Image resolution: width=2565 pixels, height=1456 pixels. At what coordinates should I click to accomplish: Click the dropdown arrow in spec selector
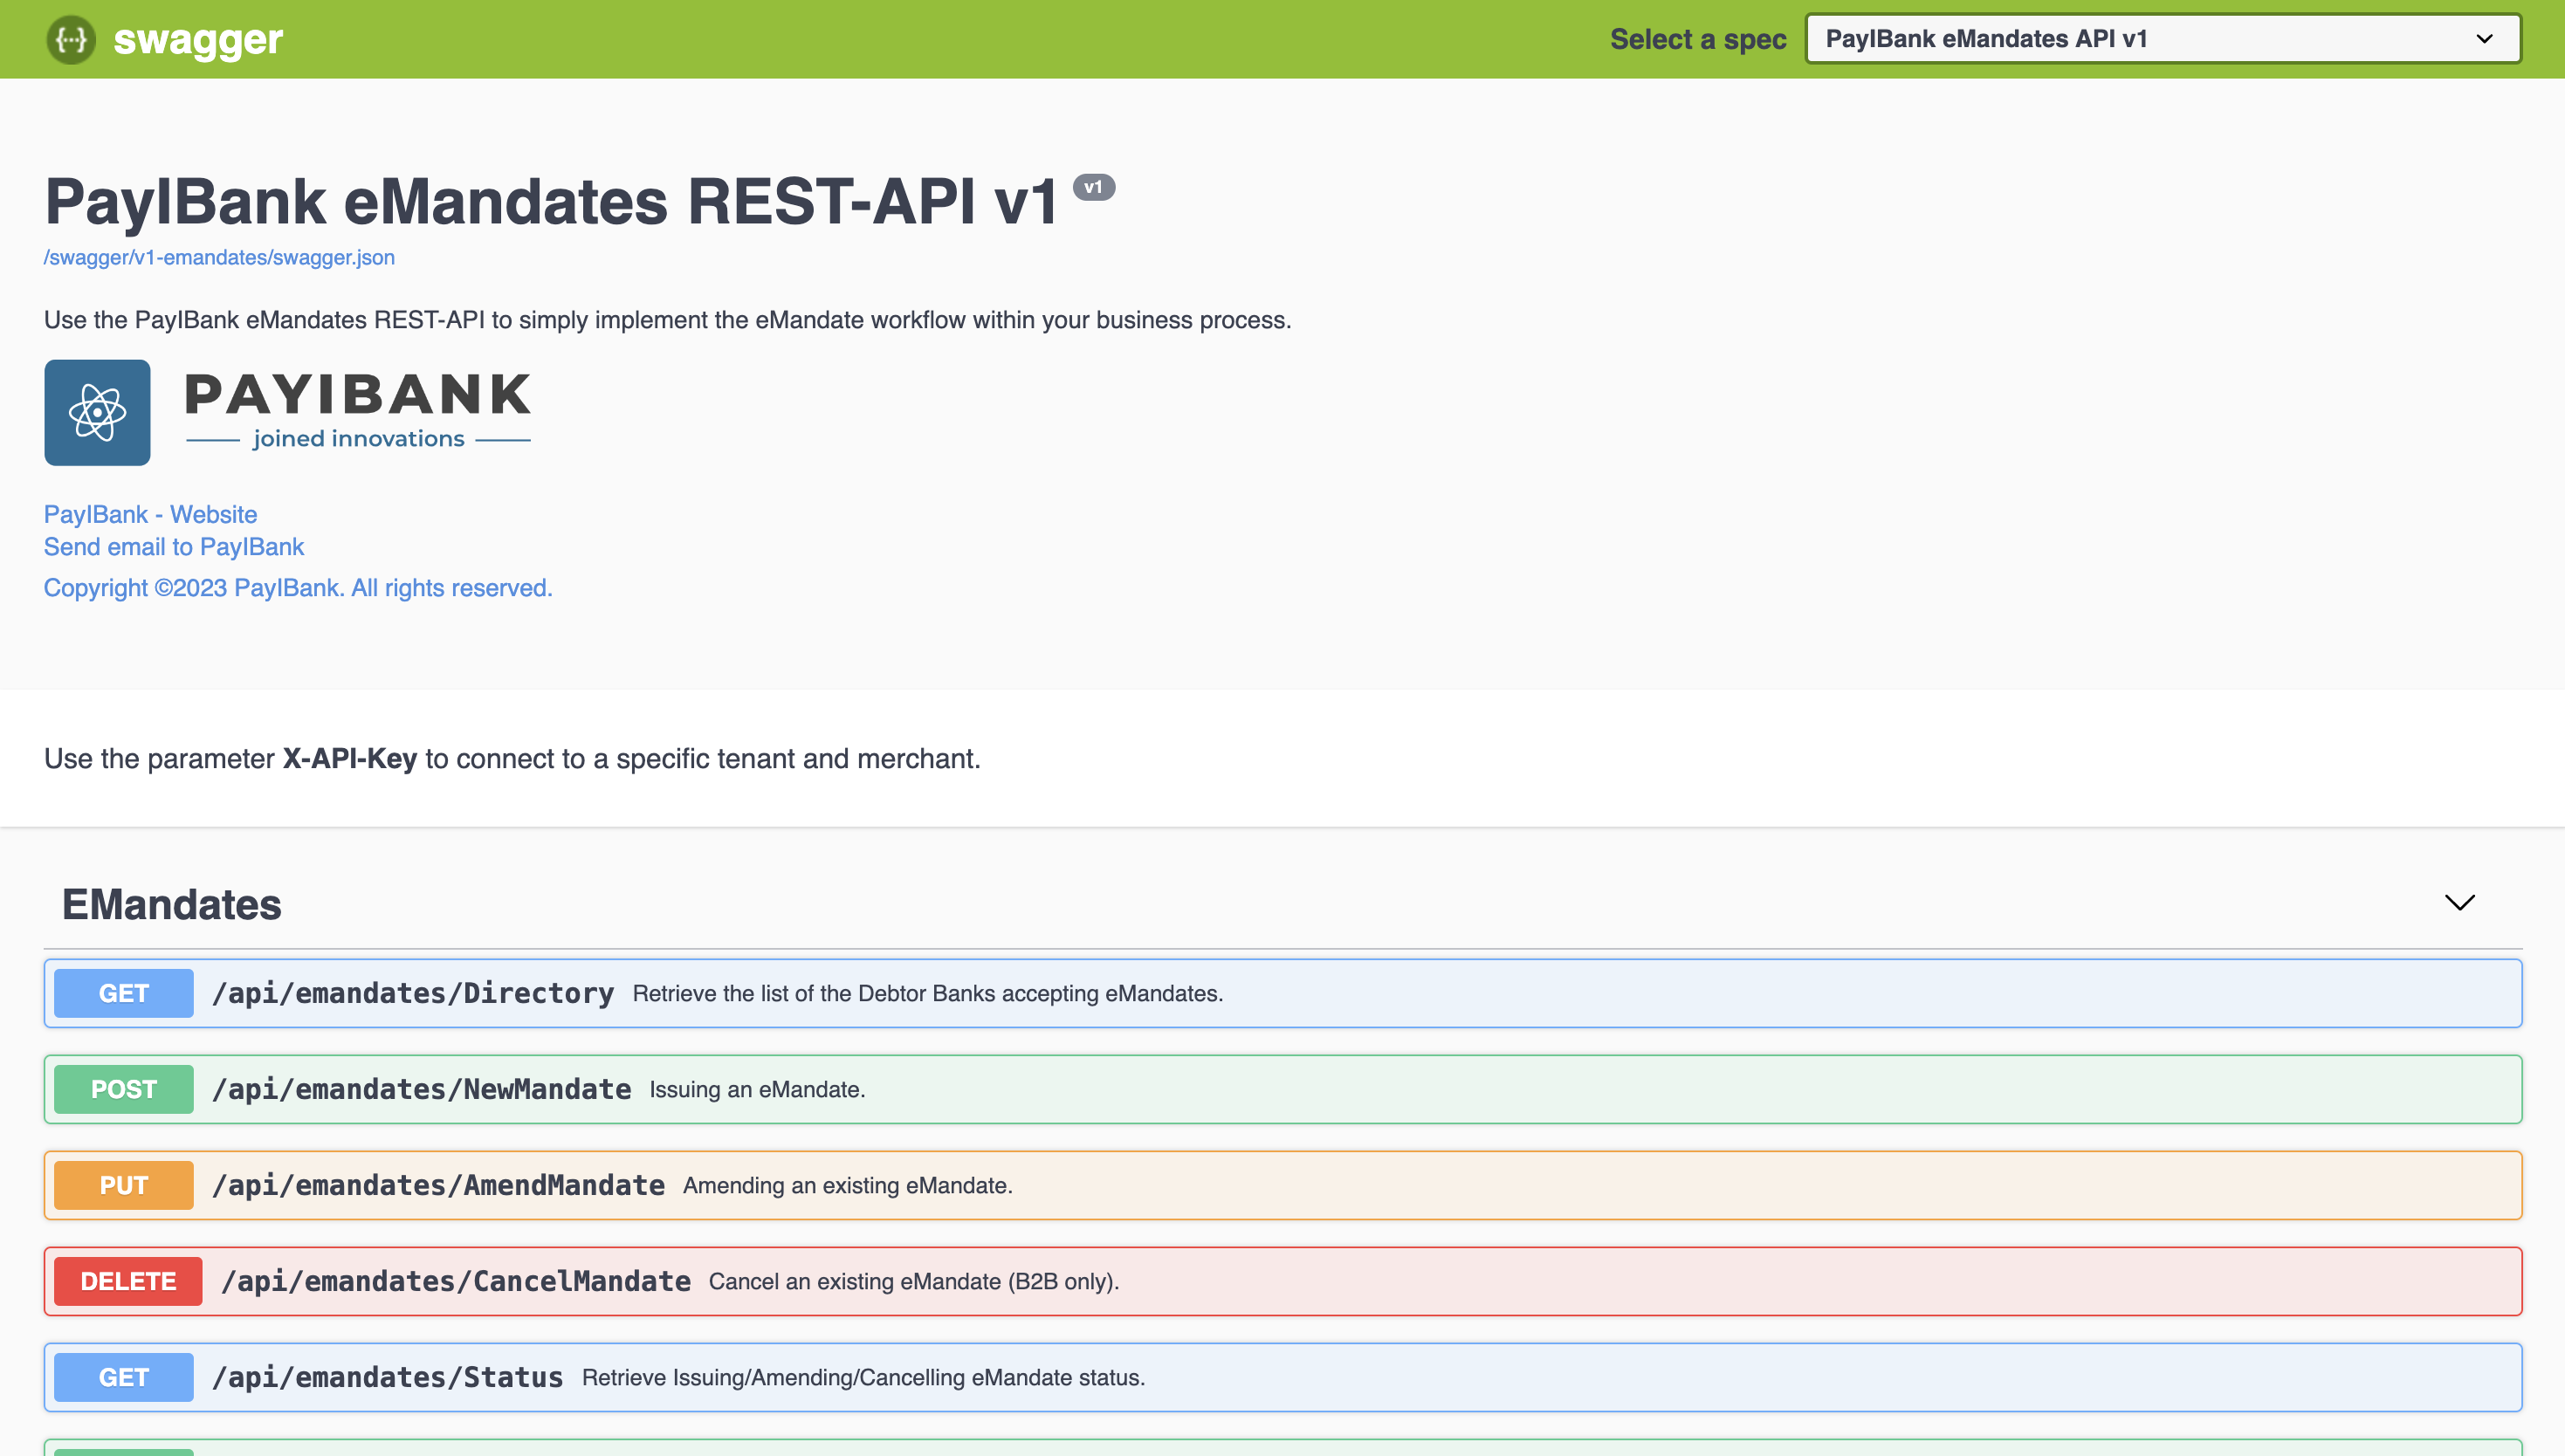point(2484,39)
